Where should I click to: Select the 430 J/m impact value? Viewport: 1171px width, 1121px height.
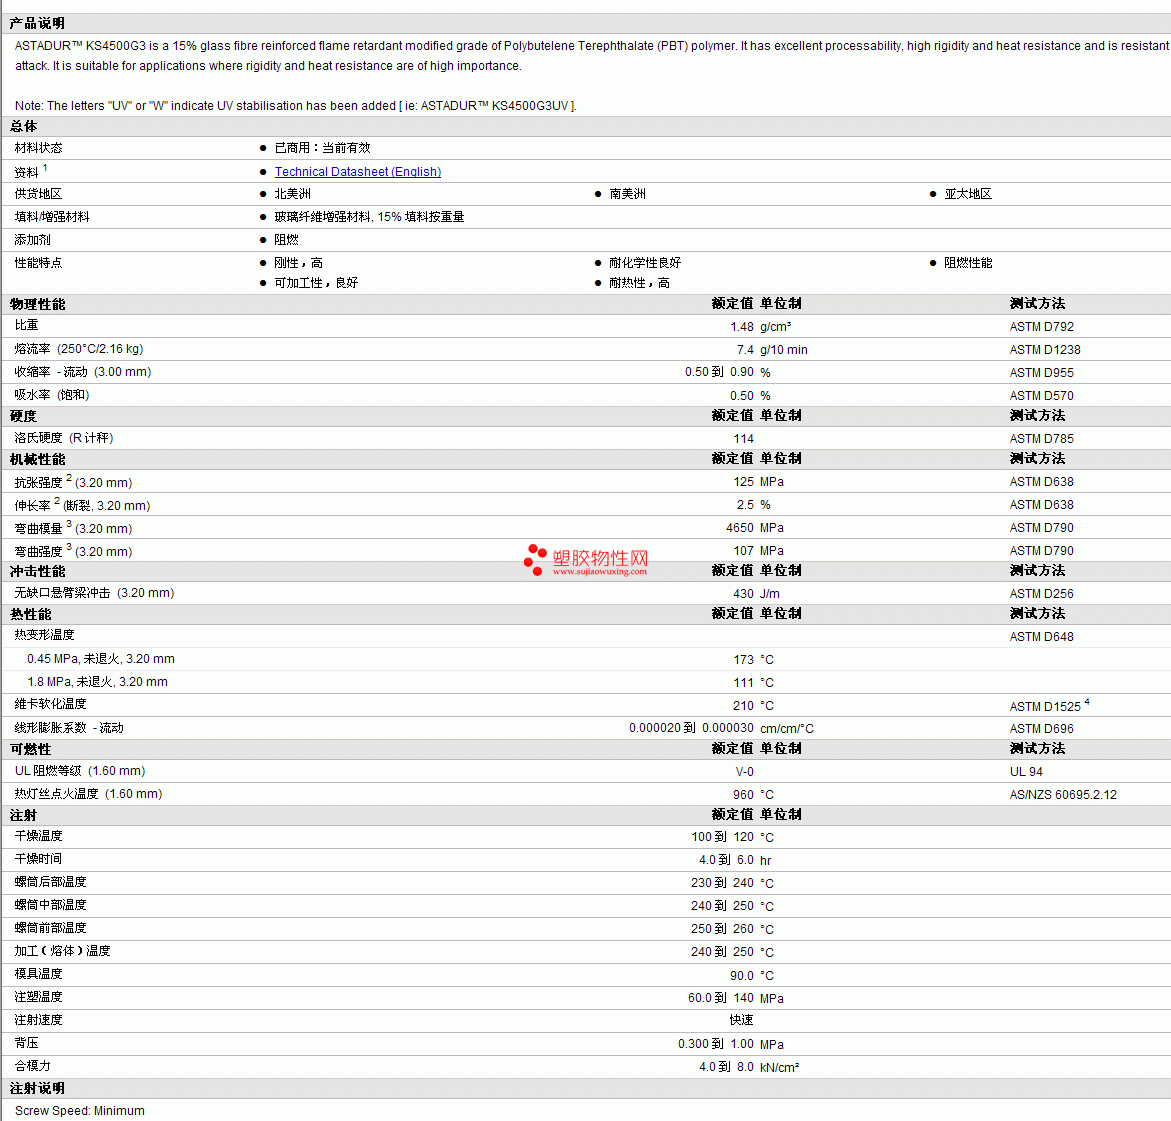[757, 594]
